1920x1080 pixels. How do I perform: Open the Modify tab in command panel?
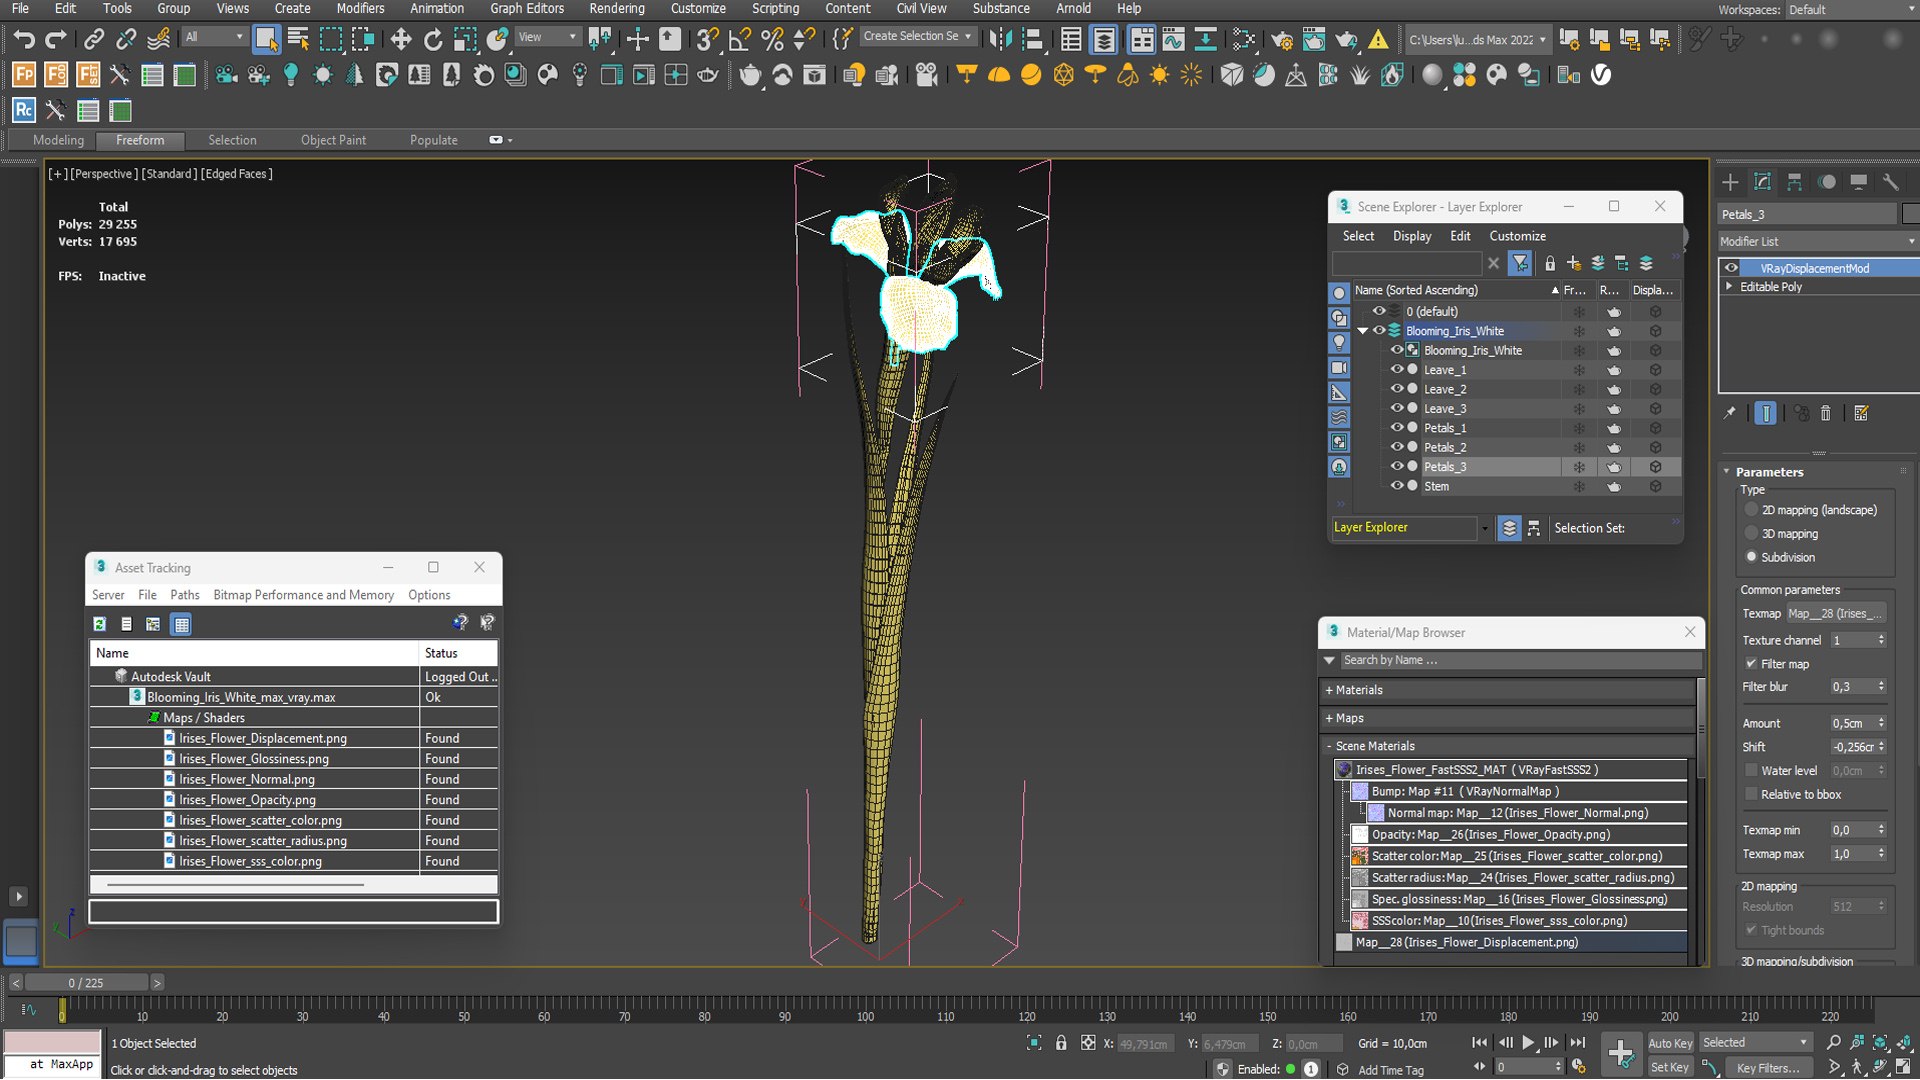coord(1762,182)
